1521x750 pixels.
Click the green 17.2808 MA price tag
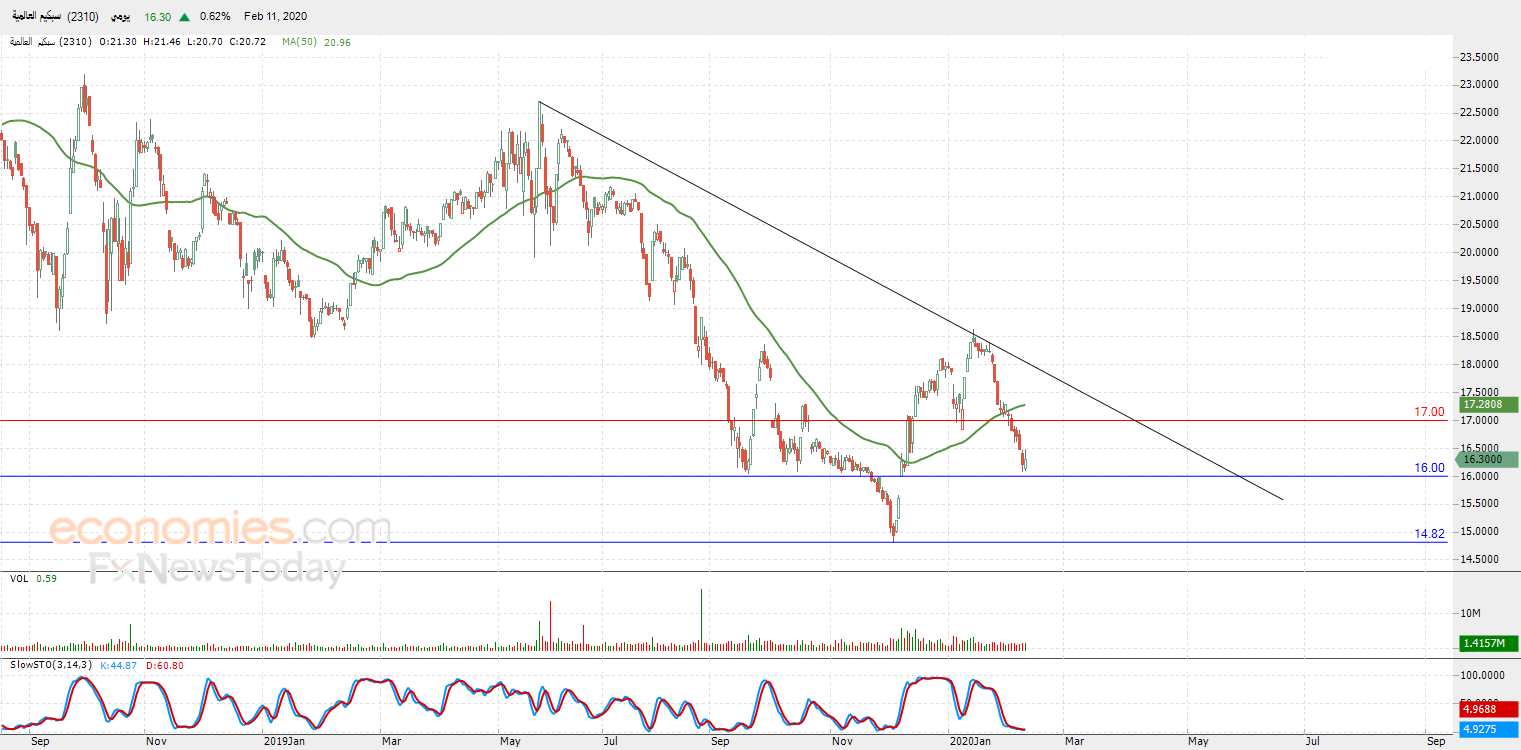pos(1489,405)
